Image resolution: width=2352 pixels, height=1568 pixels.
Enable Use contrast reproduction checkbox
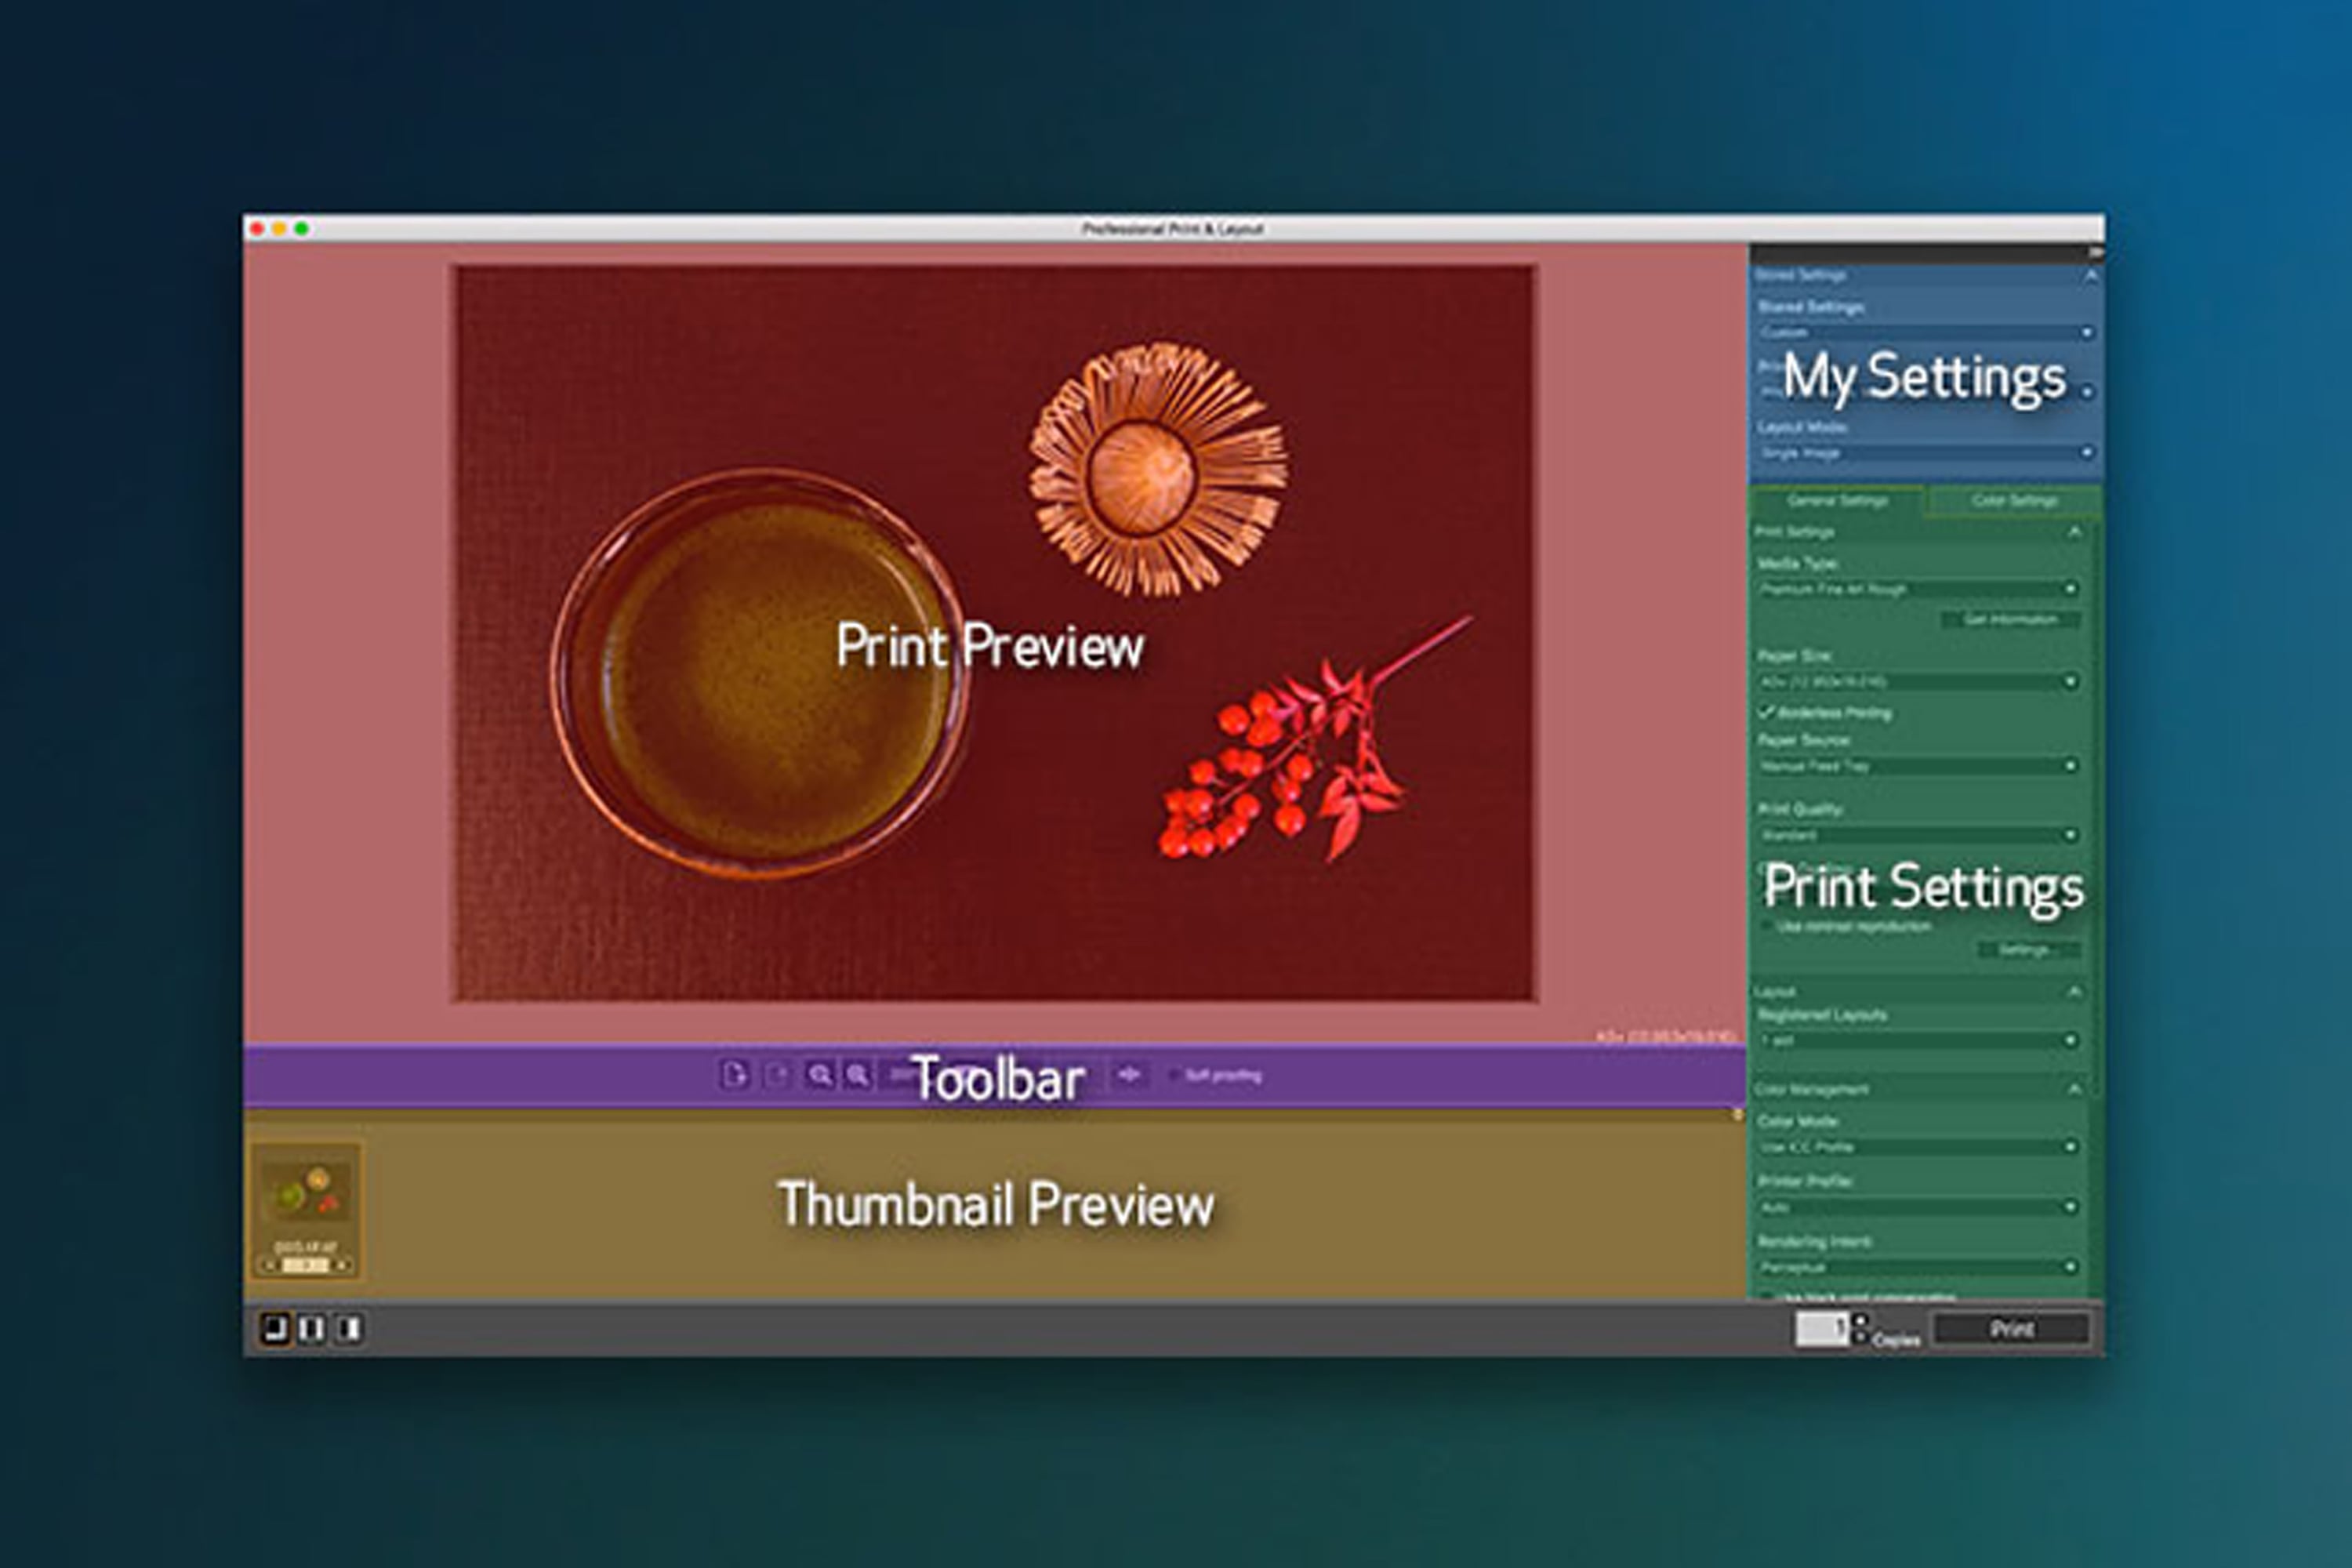[1767, 926]
